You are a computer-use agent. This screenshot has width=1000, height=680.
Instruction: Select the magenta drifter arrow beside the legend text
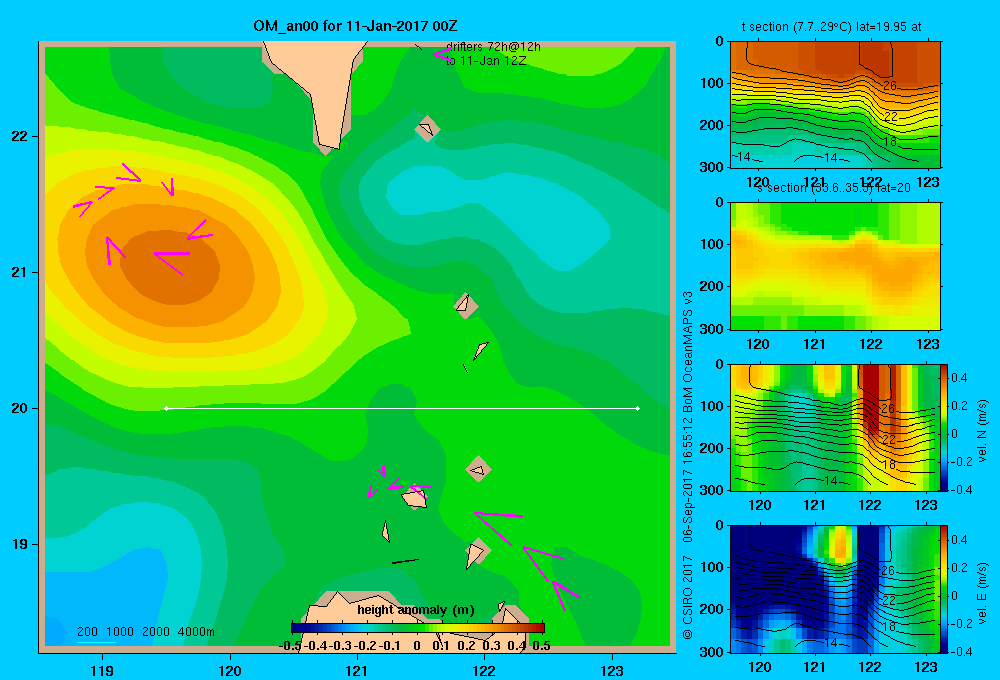[441, 55]
